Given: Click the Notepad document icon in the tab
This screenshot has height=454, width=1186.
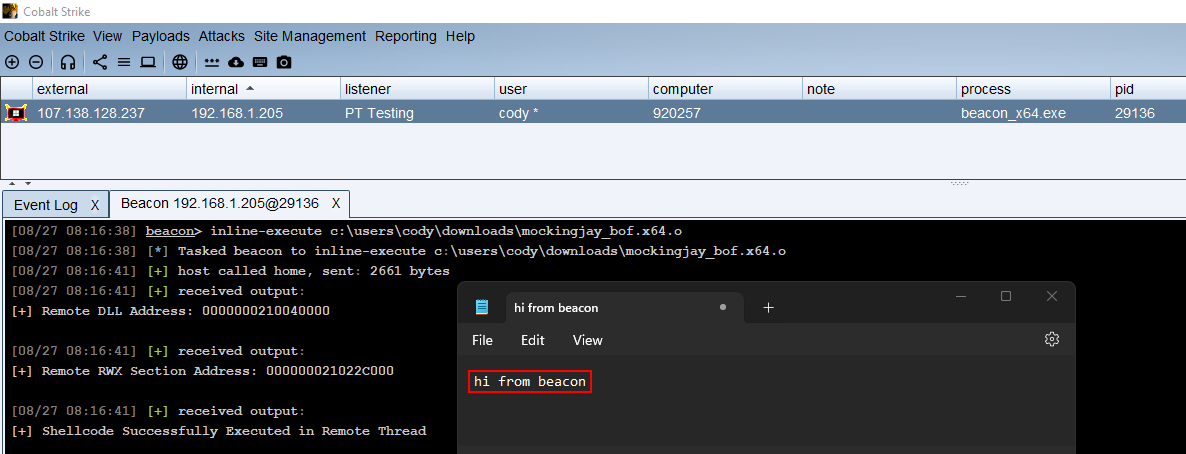Looking at the screenshot, I should click(482, 307).
